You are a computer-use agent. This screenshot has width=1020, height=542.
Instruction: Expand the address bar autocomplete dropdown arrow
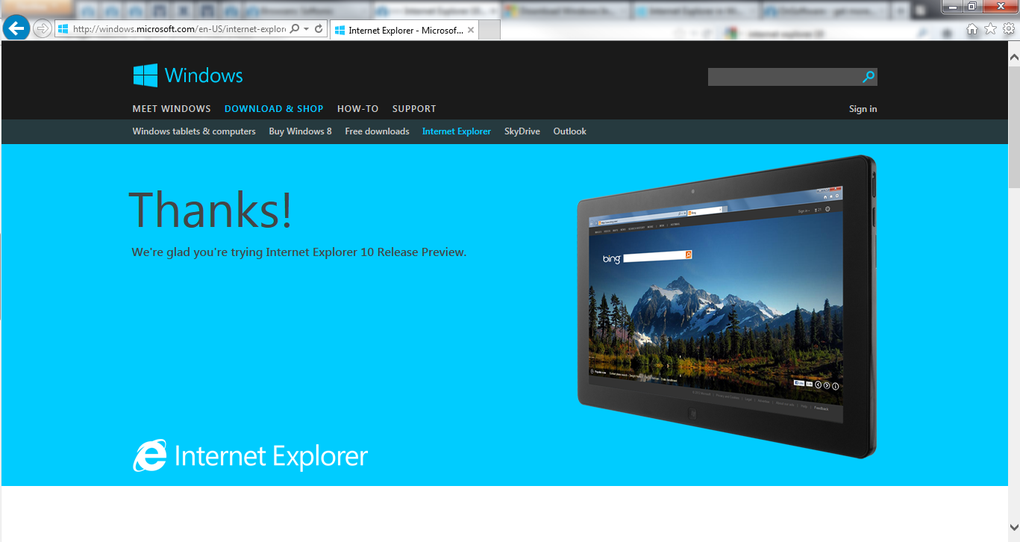[306, 29]
